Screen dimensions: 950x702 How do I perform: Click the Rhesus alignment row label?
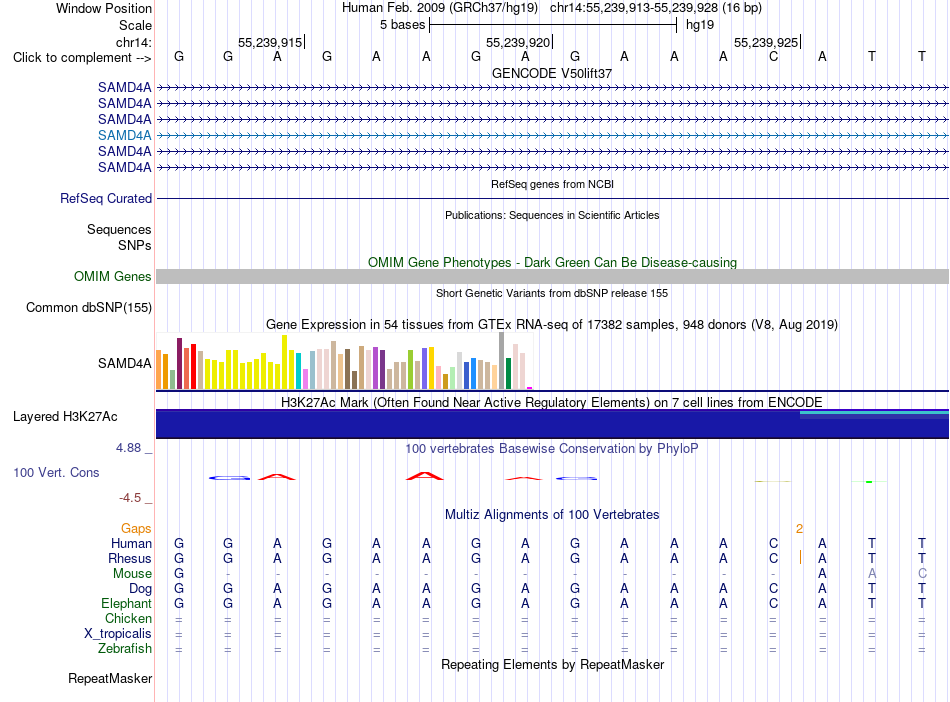(130, 558)
